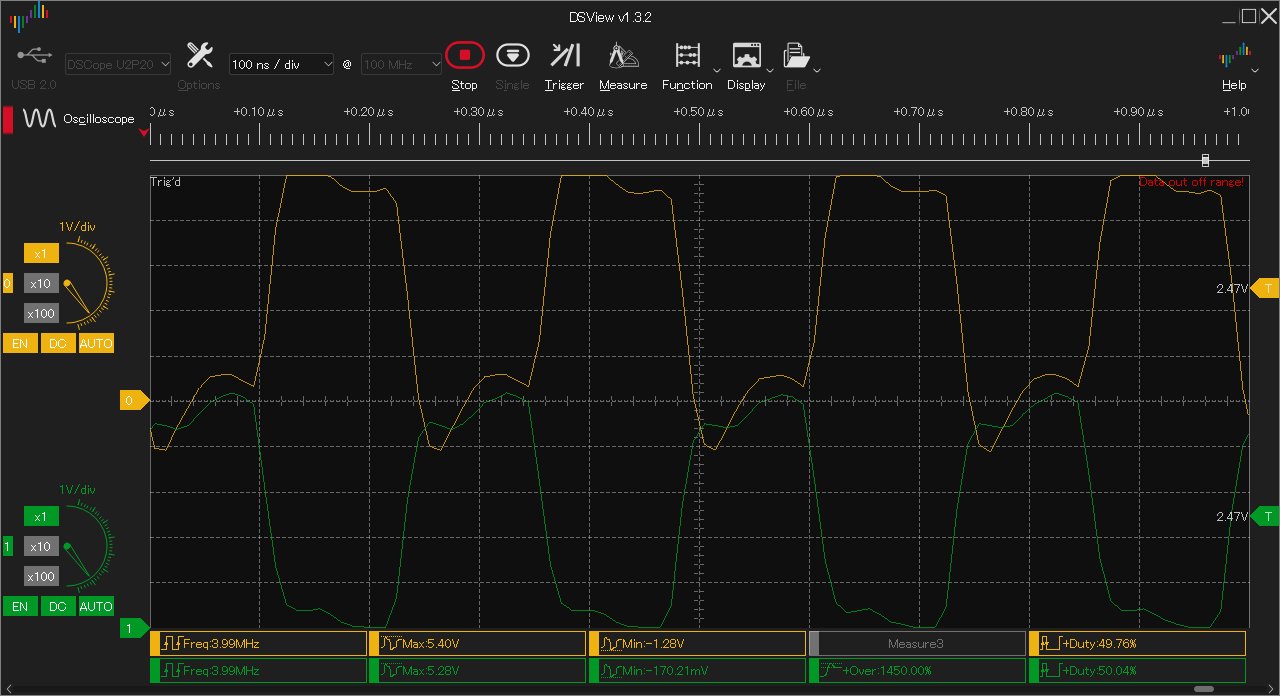This screenshot has width=1280, height=696.
Task: Click the green Max:5.28V measurement
Action: (477, 670)
